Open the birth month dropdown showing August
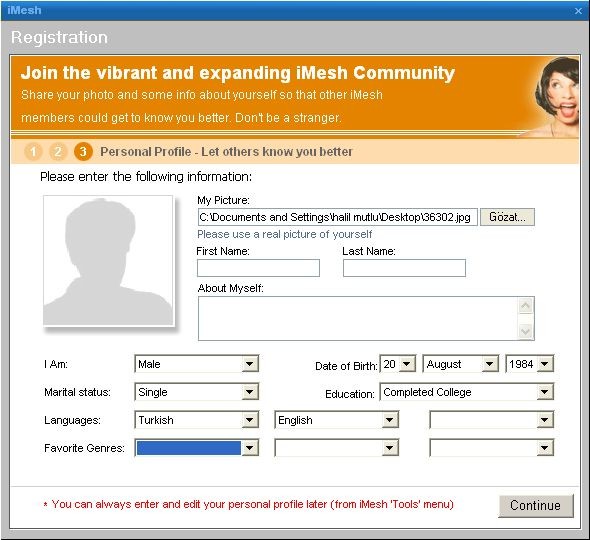Screen dimensions: 590x540 pyautogui.click(x=461, y=364)
